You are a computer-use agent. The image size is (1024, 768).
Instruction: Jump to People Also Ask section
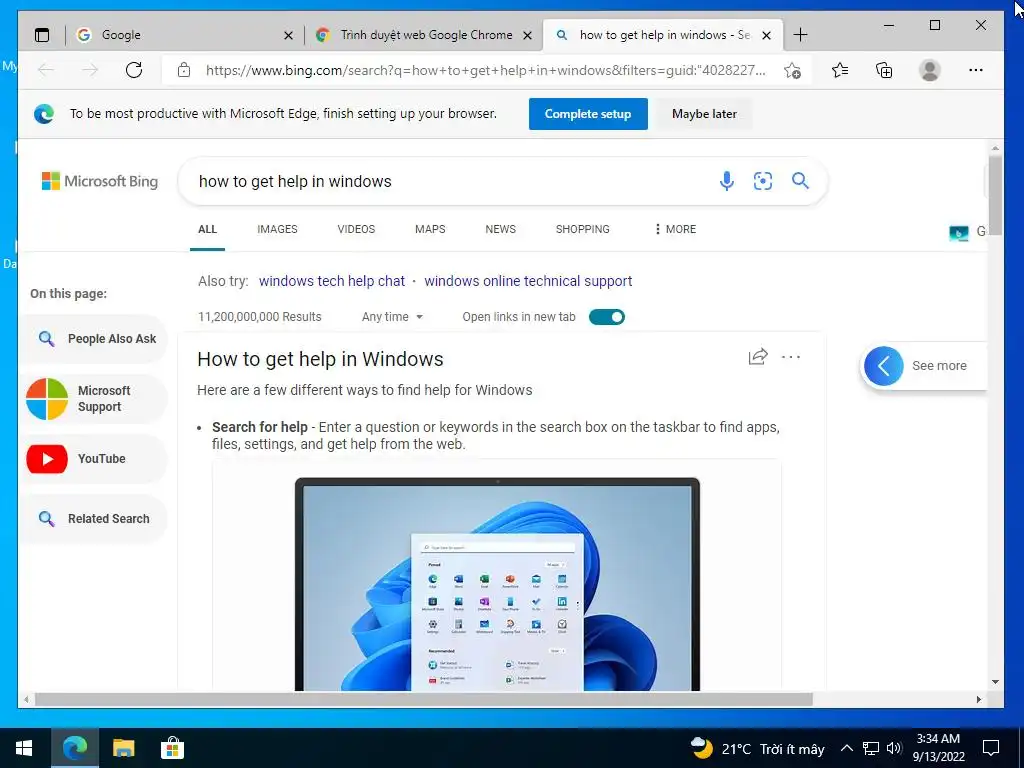93,339
